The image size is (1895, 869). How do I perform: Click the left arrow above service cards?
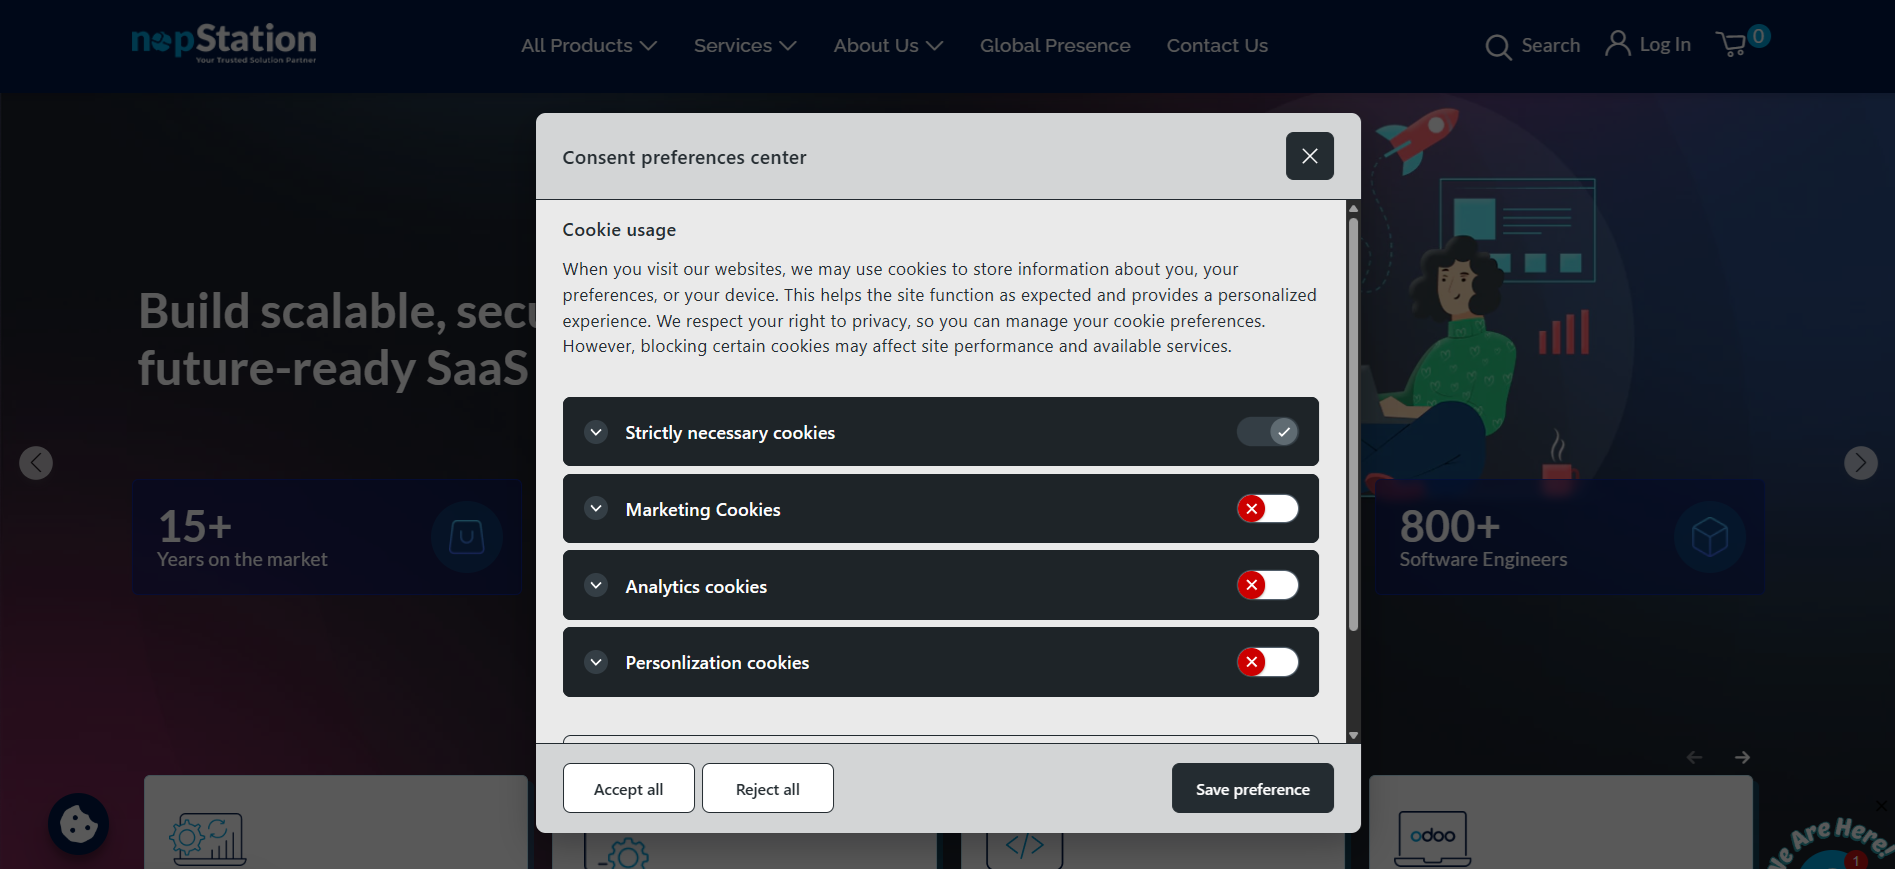pos(1694,758)
